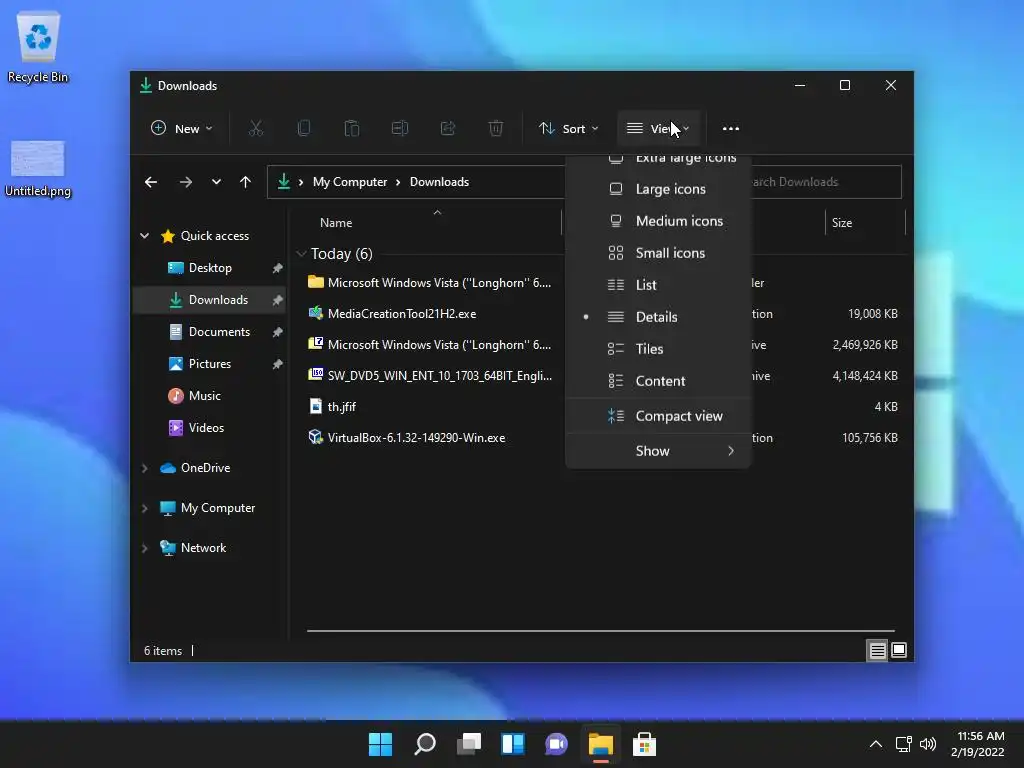This screenshot has width=1024, height=768.
Task: Click pin icon next to Documents
Action: 278,332
